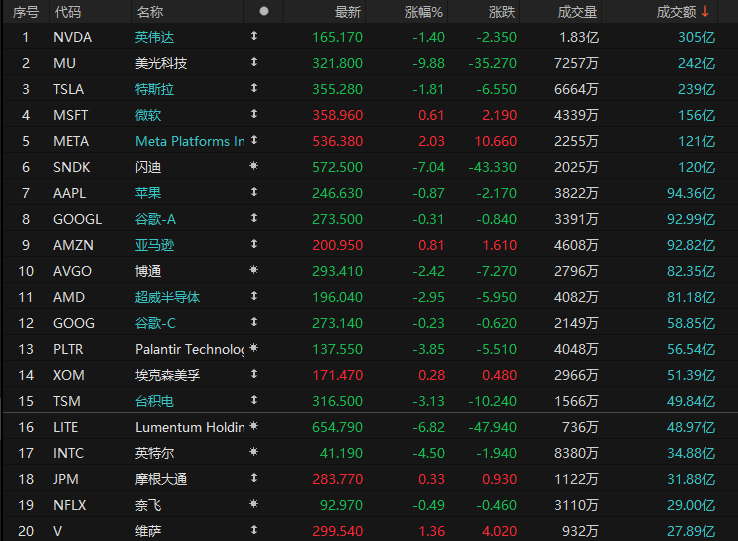Click change -47.940 in LITE row
The width and height of the screenshot is (738, 541).
coord(493,427)
